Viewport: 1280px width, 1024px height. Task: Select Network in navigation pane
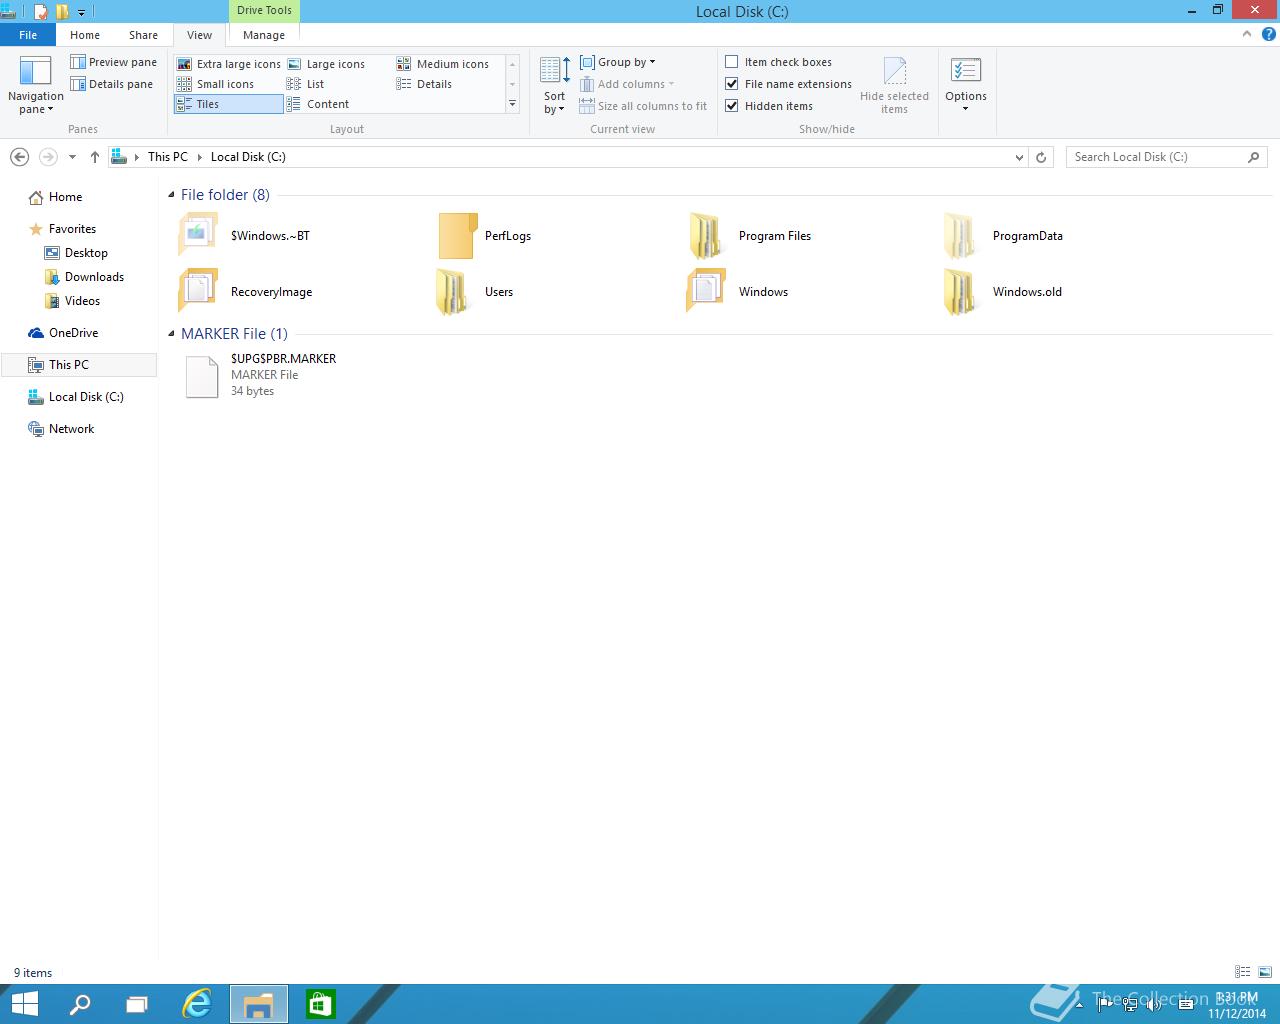(x=71, y=429)
